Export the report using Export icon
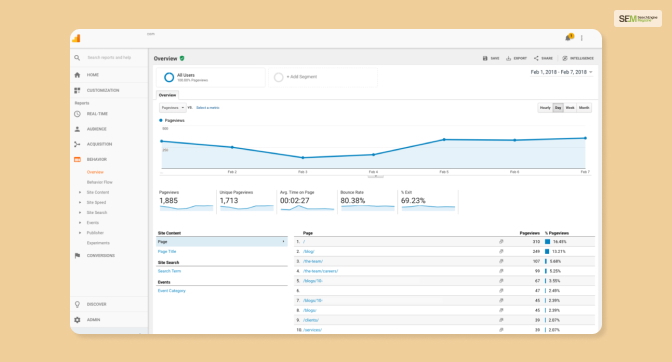The height and width of the screenshot is (362, 672). pos(508,58)
